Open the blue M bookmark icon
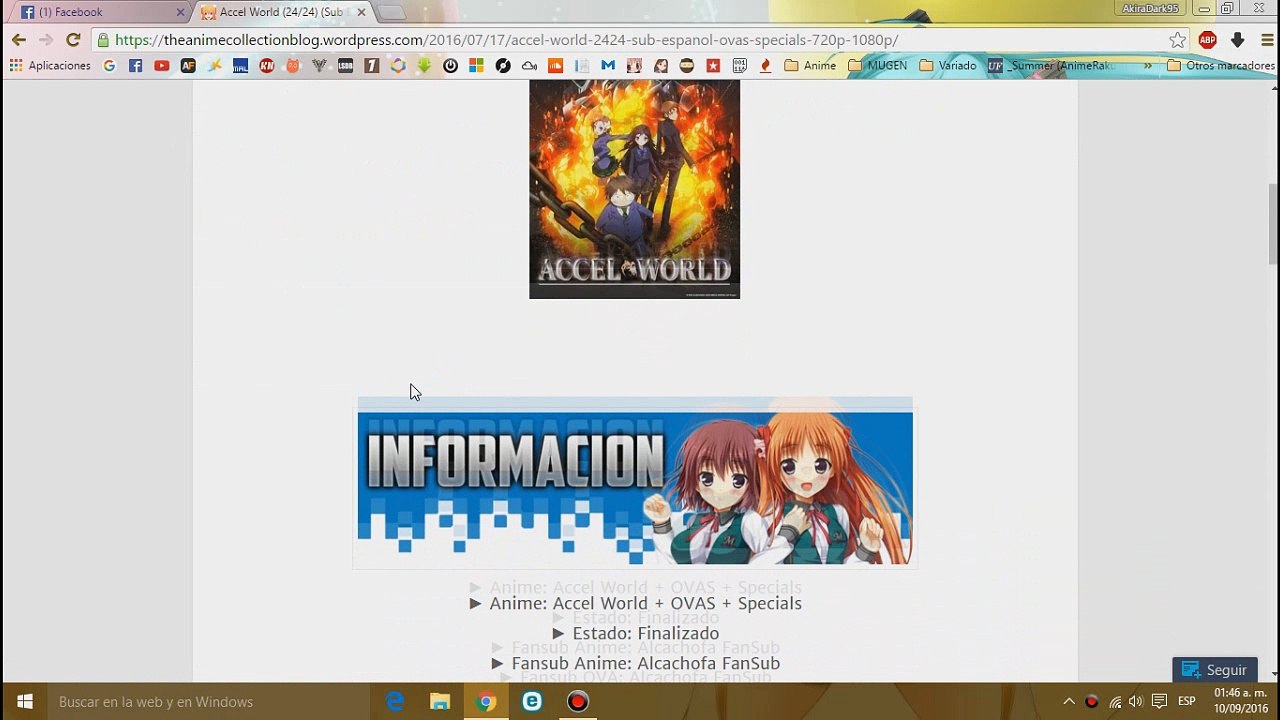Viewport: 1280px width, 720px height. pos(608,66)
